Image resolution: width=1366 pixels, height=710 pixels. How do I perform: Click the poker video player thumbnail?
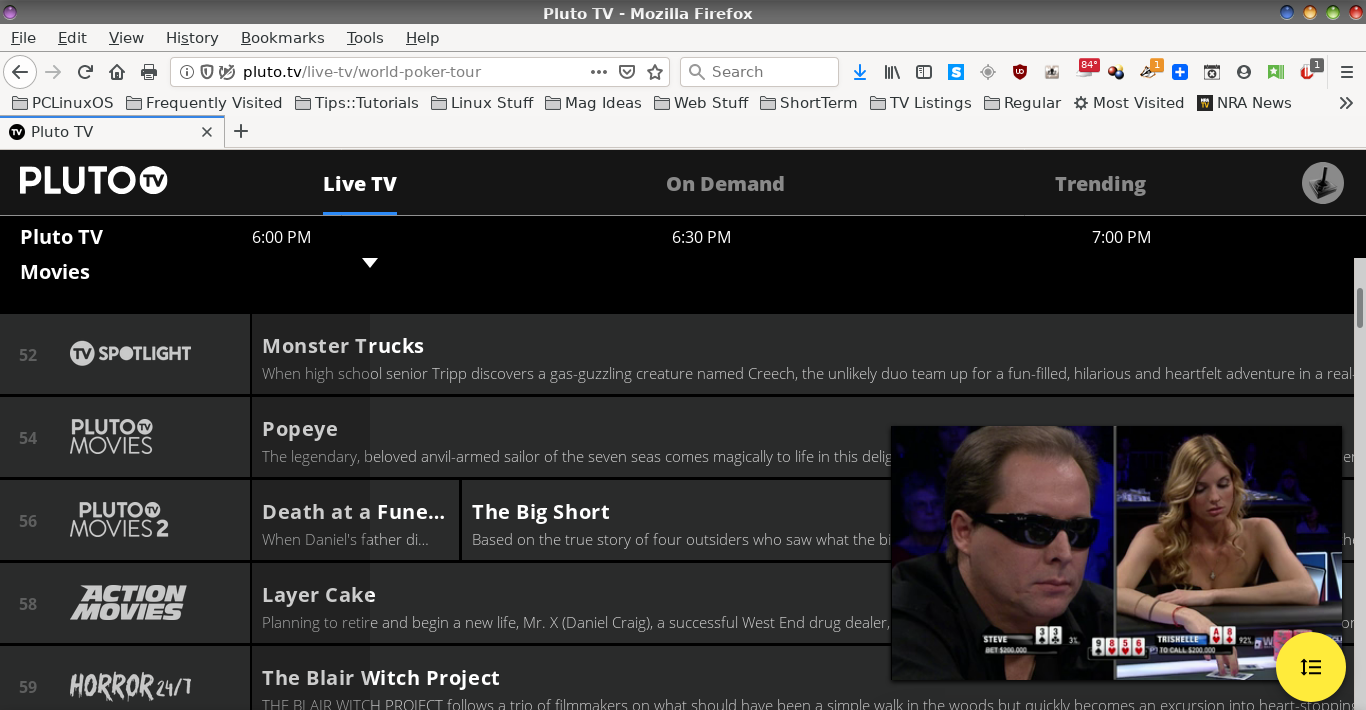coord(1116,553)
